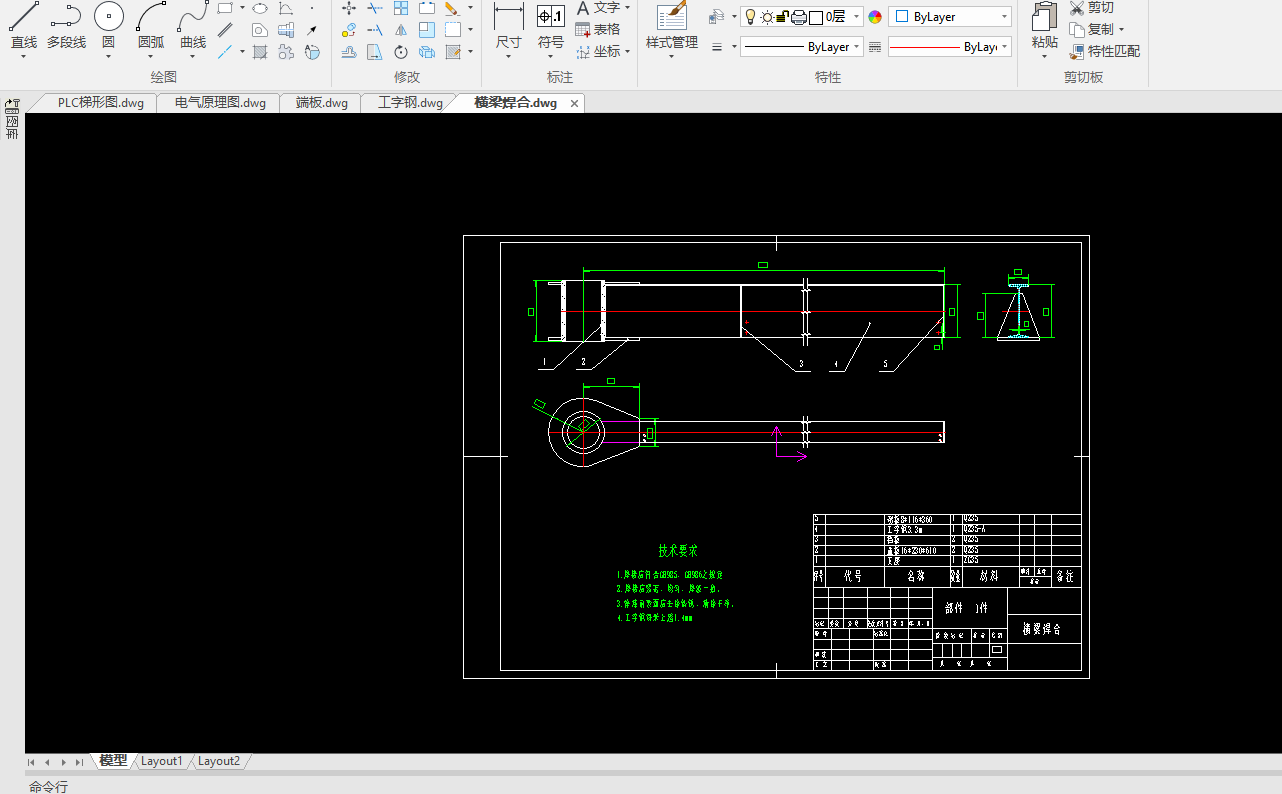This screenshot has width=1282, height=794.
Task: Open the 样式管理 style manager
Action: (671, 26)
